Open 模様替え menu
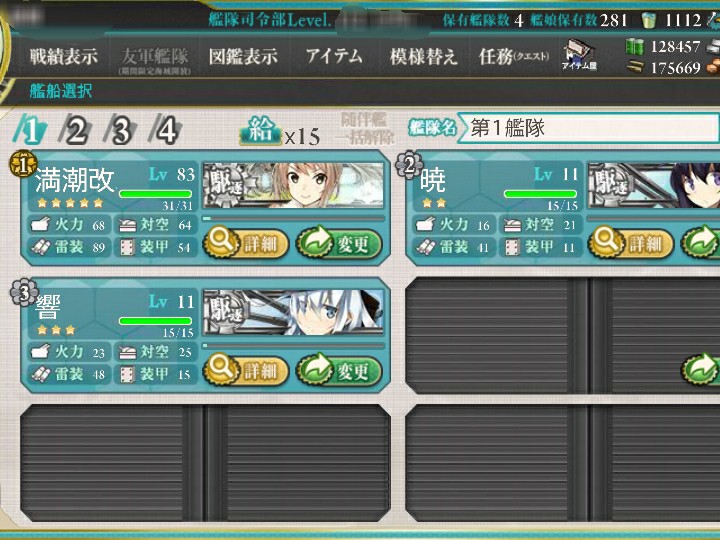The width and height of the screenshot is (720, 540). coord(423,57)
